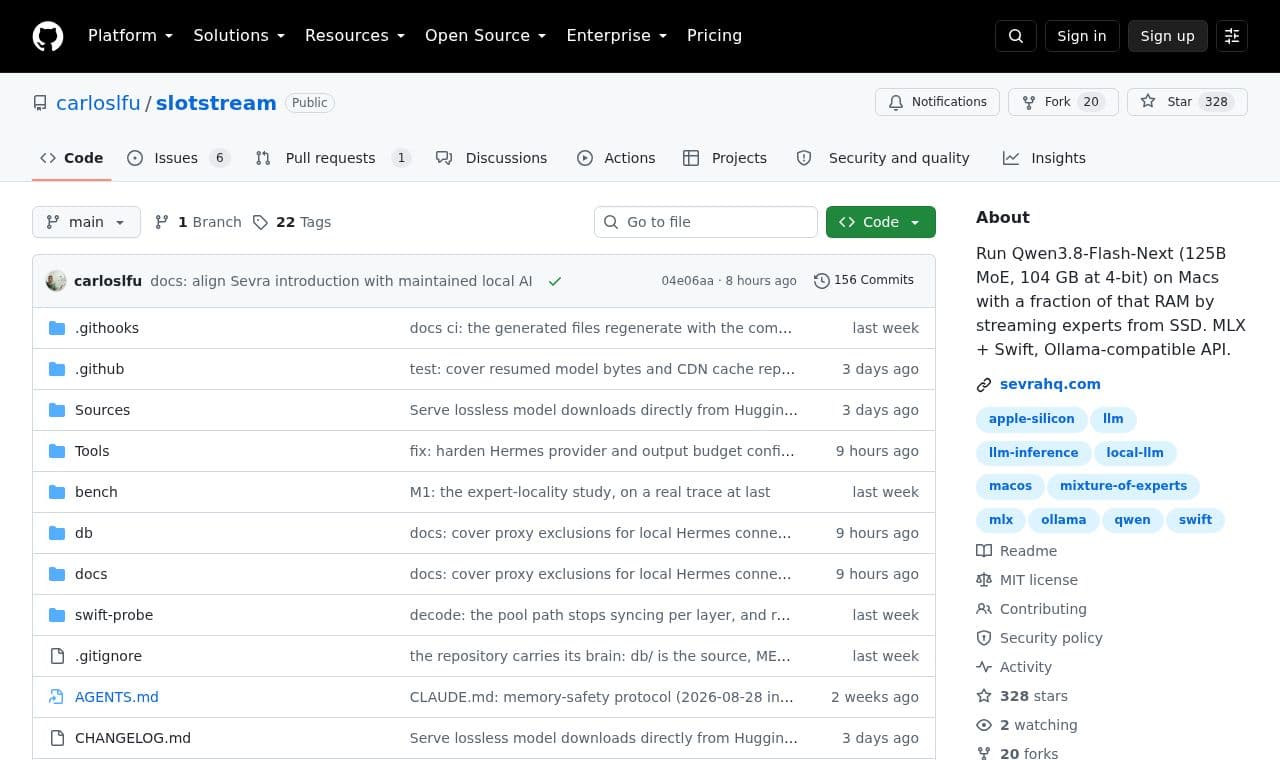The height and width of the screenshot is (760, 1280).
Task: Switch to the Issues tab
Action: tap(178, 158)
